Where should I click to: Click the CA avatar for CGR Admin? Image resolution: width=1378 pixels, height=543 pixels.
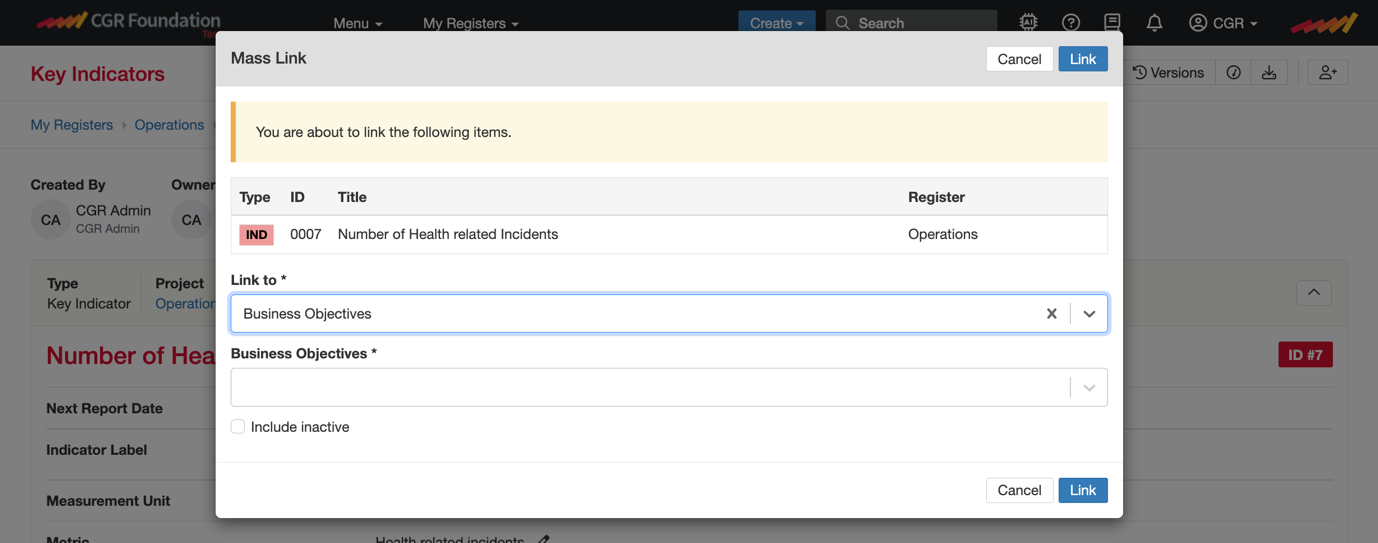(x=50, y=220)
